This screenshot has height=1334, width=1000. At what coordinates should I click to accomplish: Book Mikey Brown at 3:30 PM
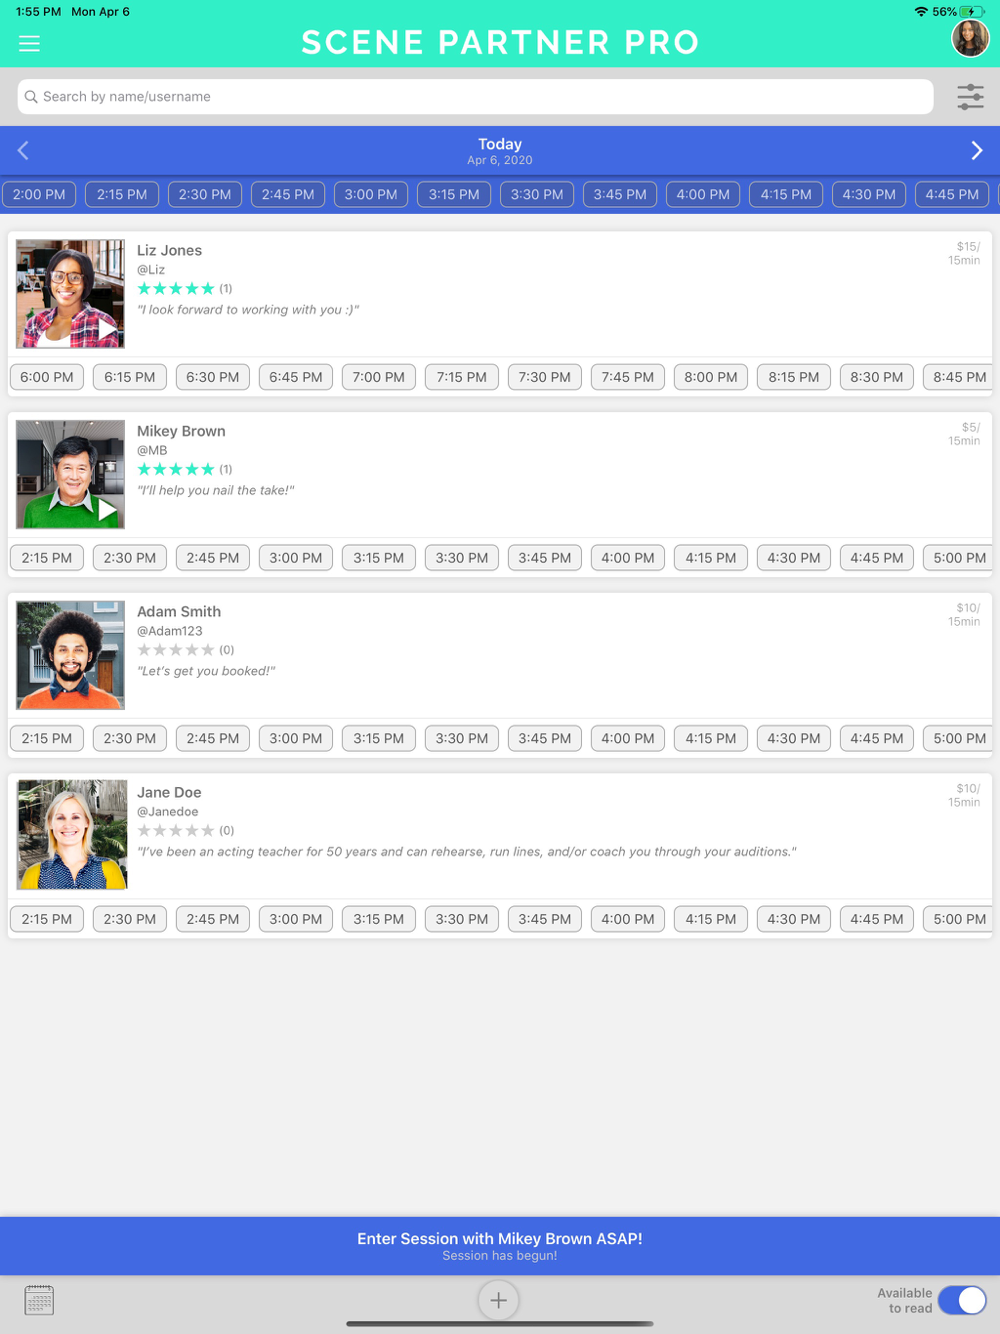click(x=462, y=558)
